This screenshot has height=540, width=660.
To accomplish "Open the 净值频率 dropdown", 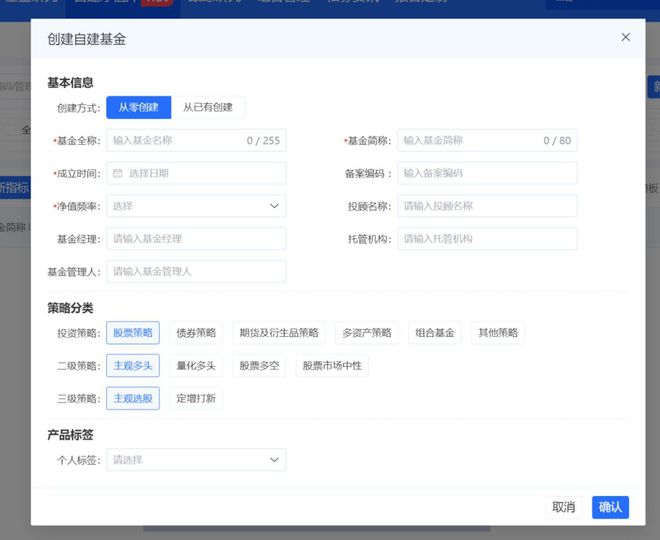I will 196,206.
